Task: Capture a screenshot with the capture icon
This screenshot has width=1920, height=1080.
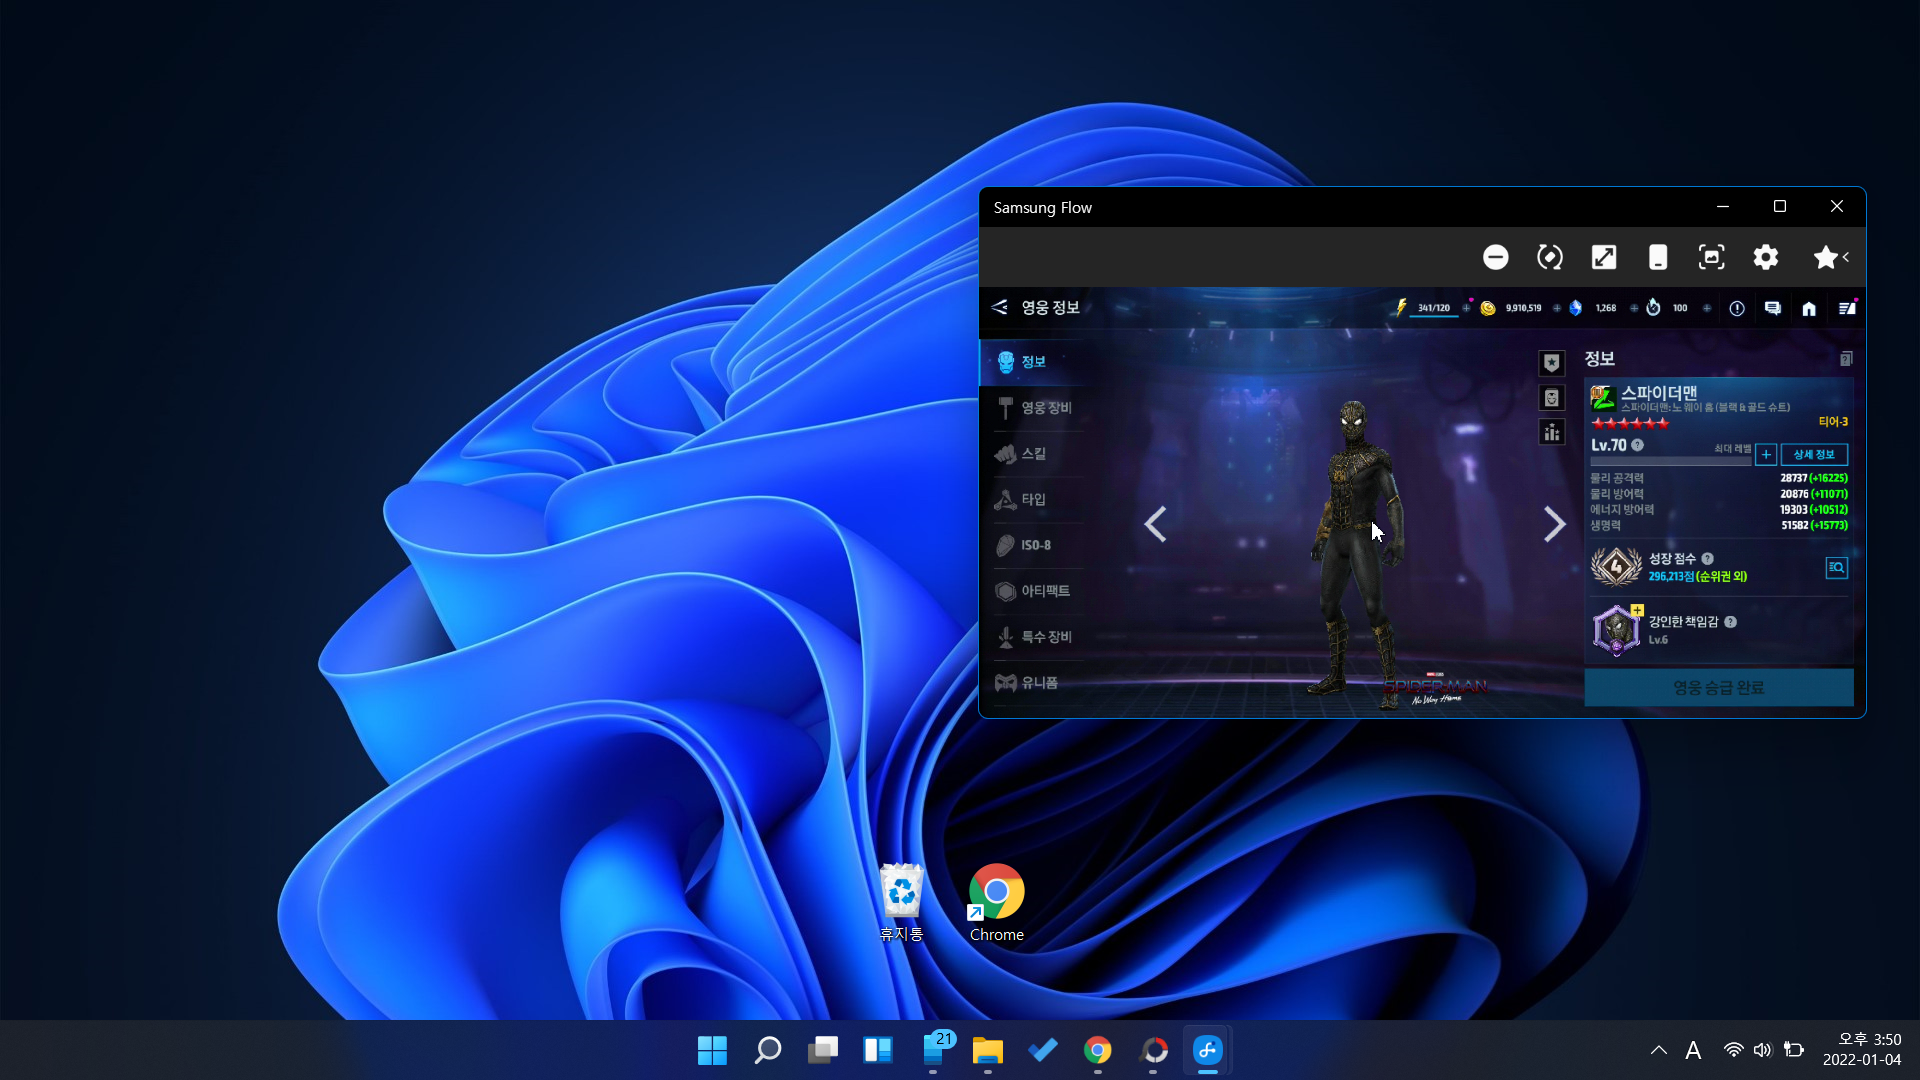Action: [x=1711, y=257]
